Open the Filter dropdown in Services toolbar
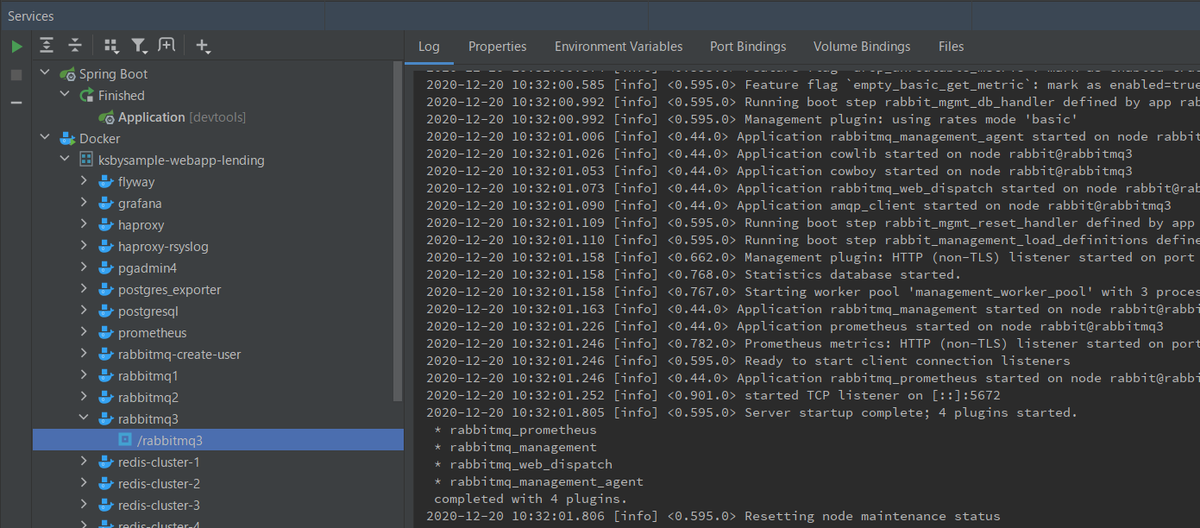 tap(139, 46)
